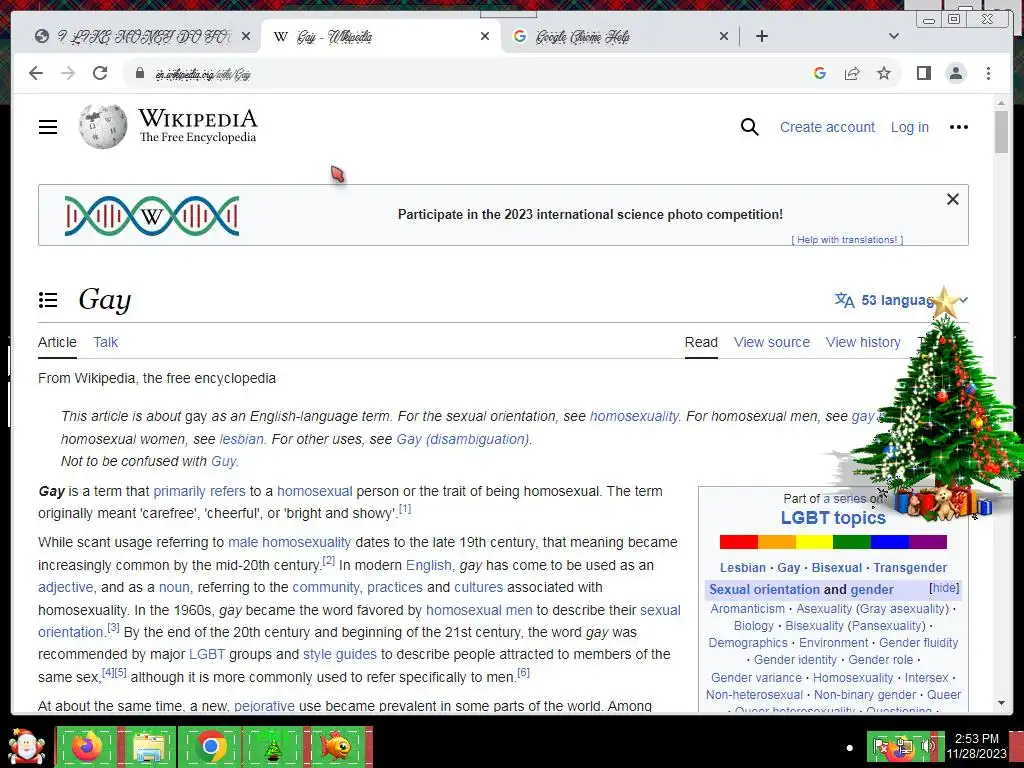The image size is (1024, 768).
Task: Click the profile avatar icon
Action: coord(956,73)
